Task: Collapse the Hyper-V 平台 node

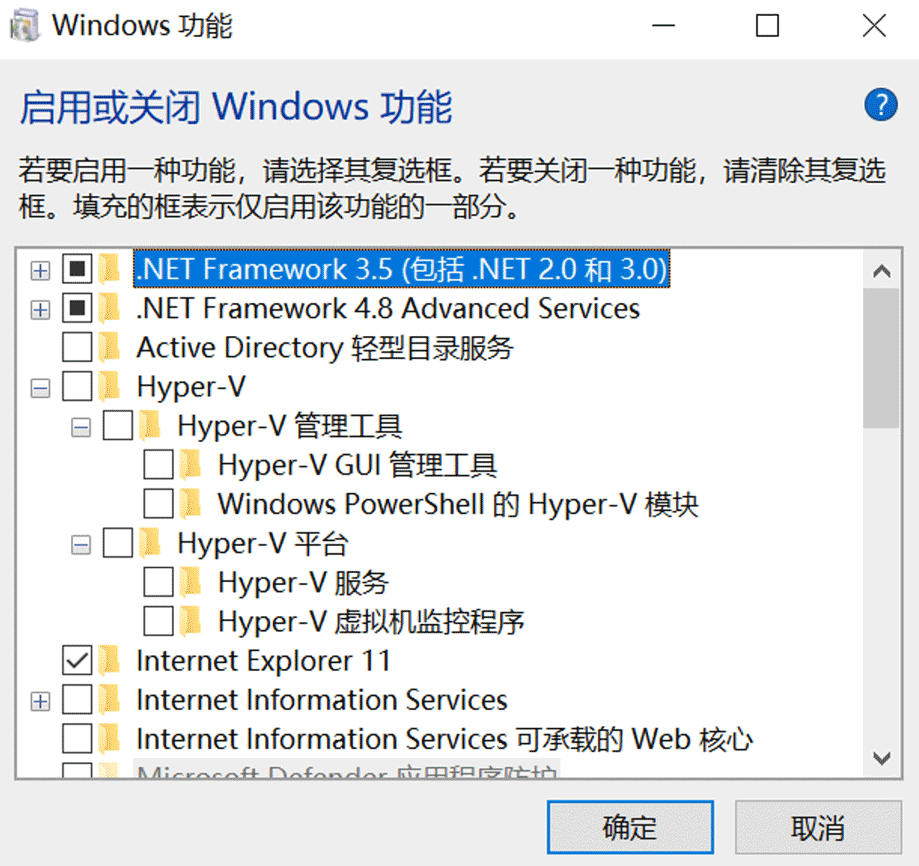Action: pyautogui.click(x=80, y=545)
